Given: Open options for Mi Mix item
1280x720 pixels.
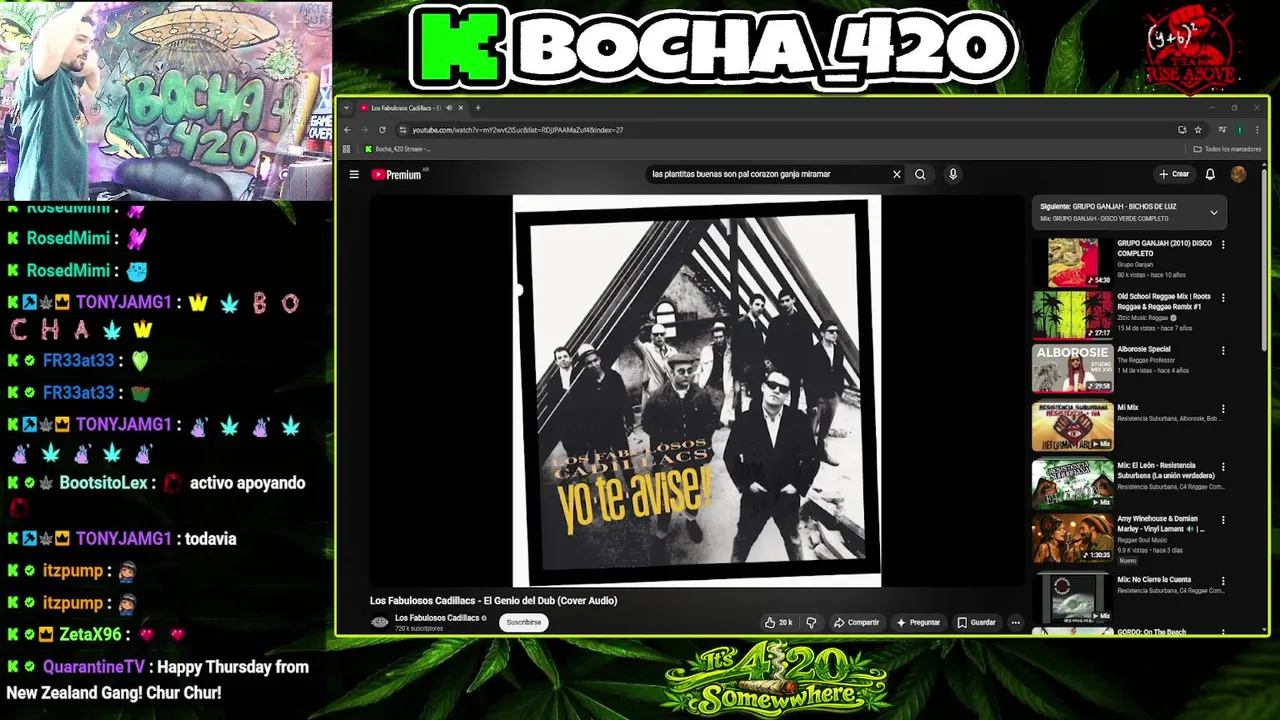Looking at the screenshot, I should tap(1223, 409).
